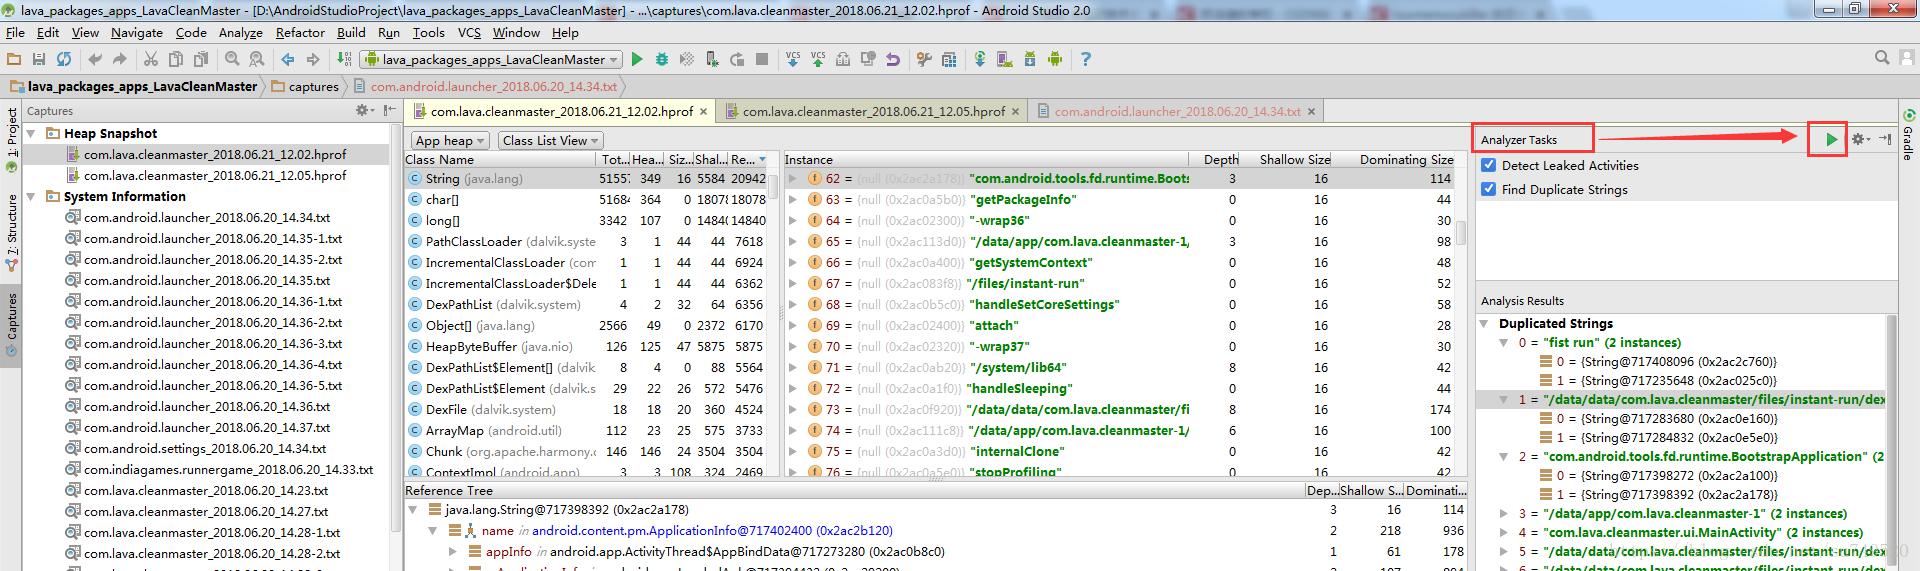Collapse the System Information tree node
This screenshot has width=1920, height=571.
pos(31,196)
